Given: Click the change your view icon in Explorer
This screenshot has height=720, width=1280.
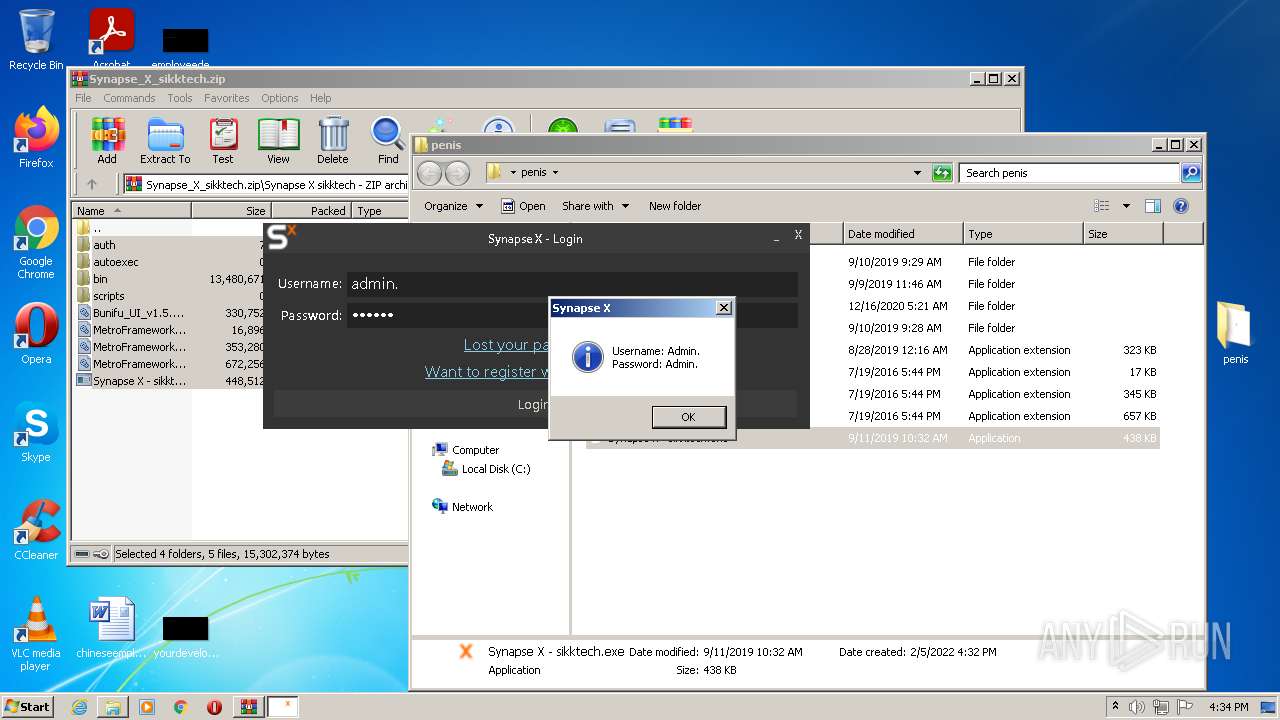Looking at the screenshot, I should coord(1102,206).
